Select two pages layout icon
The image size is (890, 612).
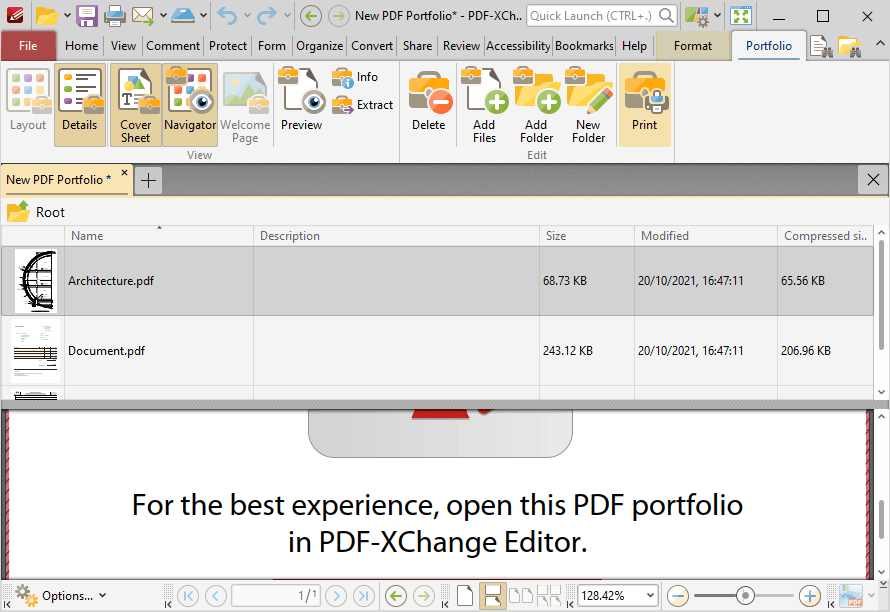click(x=520, y=596)
